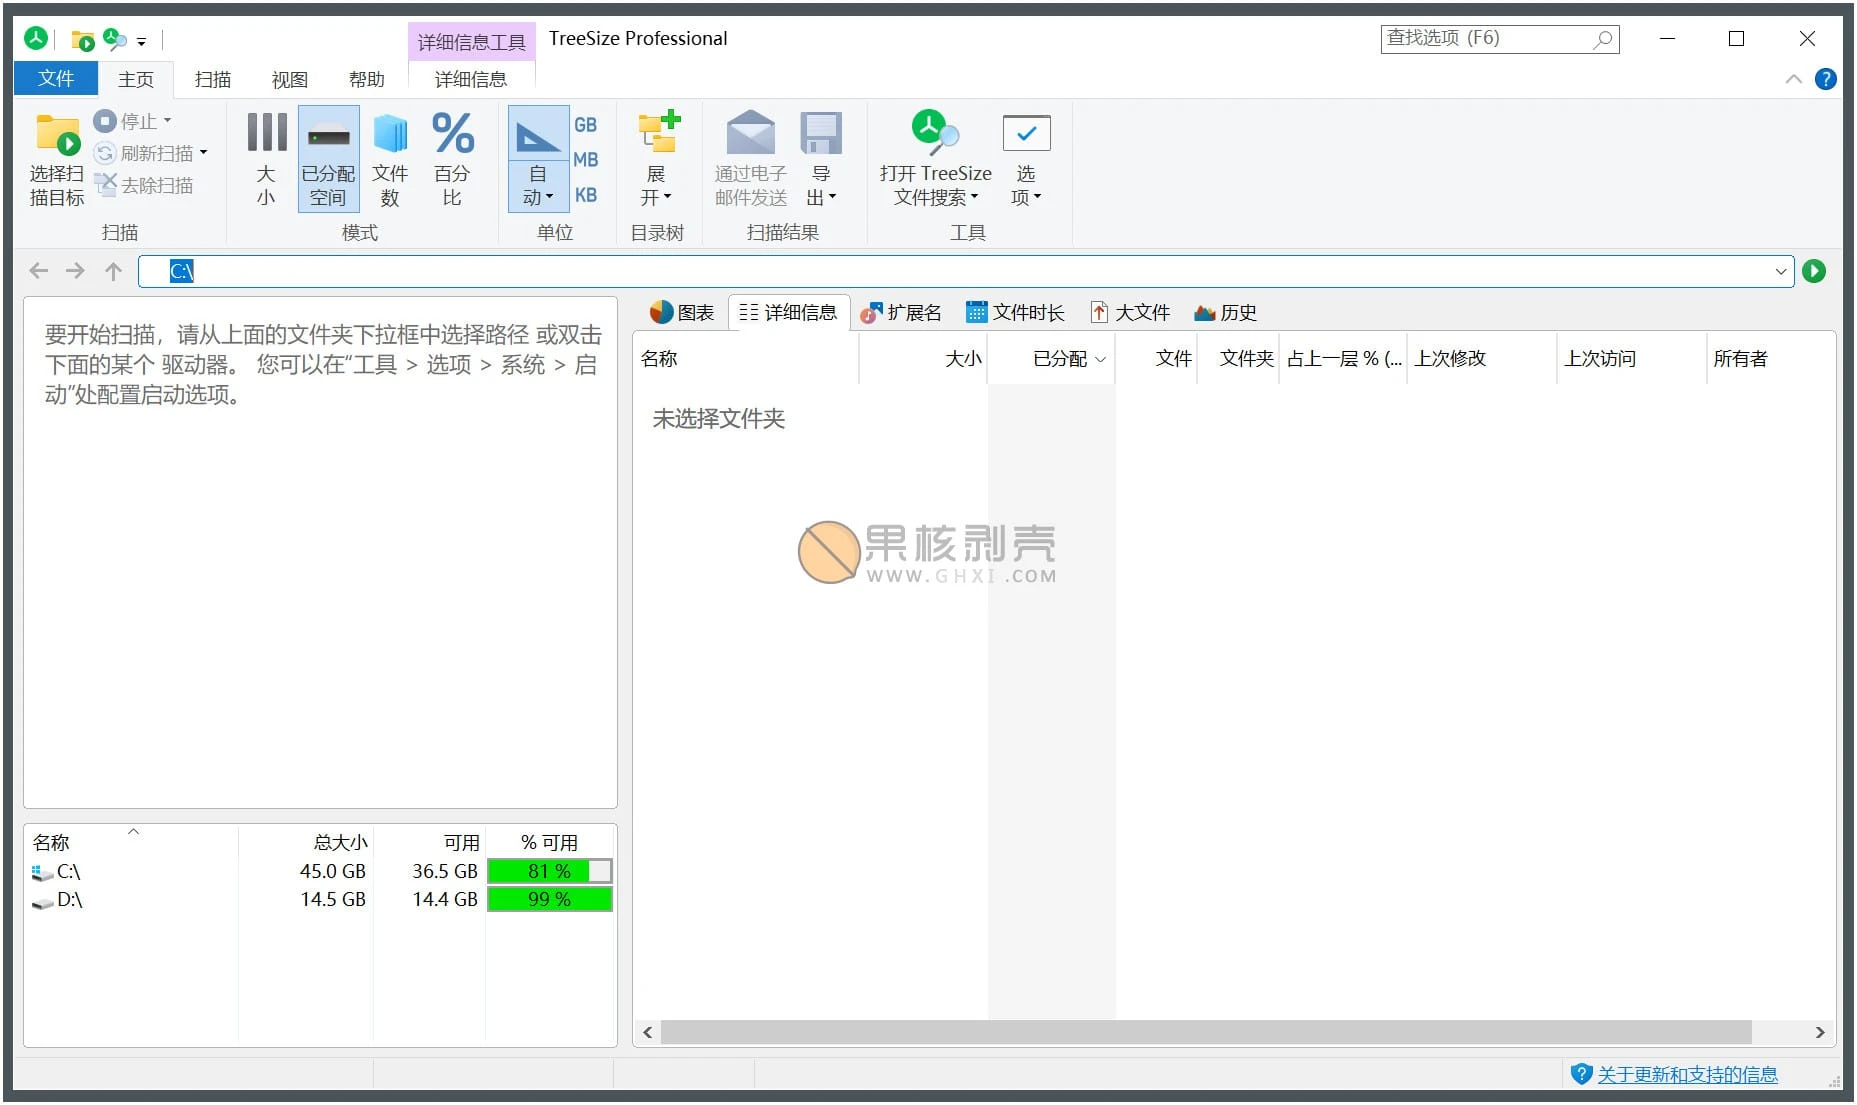The height and width of the screenshot is (1105, 1857).
Task: Open the address bar path dropdown
Action: pyautogui.click(x=1780, y=270)
